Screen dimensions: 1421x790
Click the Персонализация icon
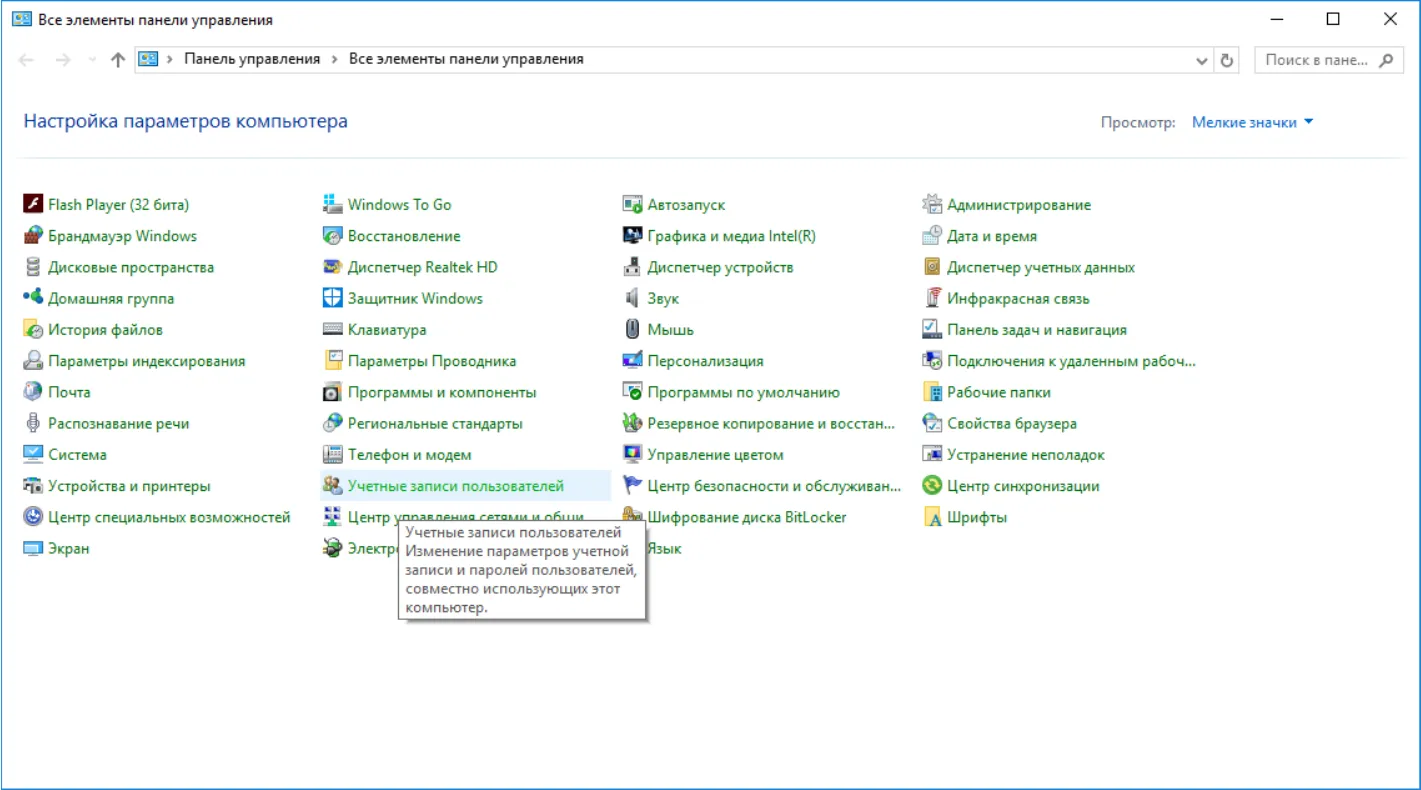coord(632,361)
